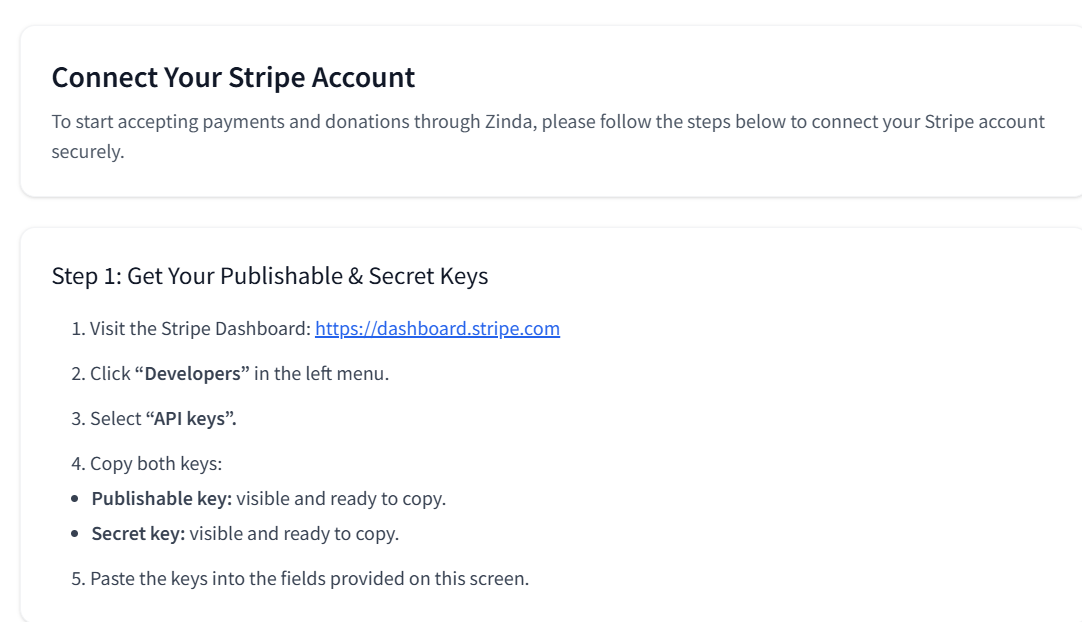
Task: Click the intro paragraph mentioning Zinda
Action: [x=548, y=136]
